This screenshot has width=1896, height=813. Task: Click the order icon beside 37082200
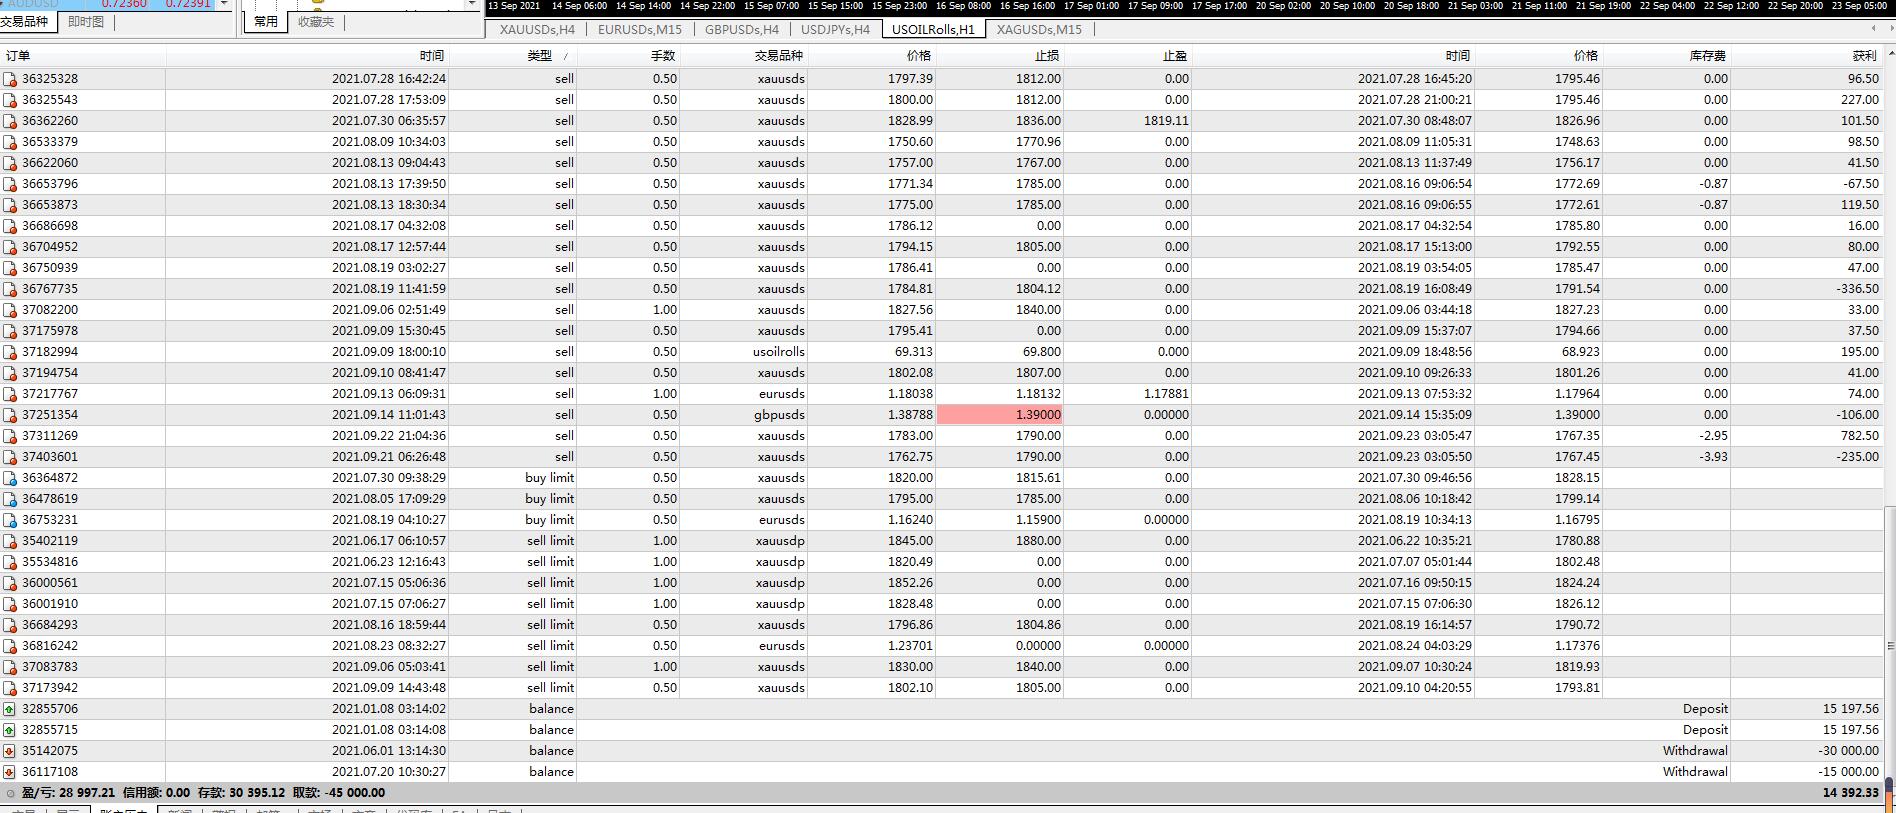tap(10, 310)
